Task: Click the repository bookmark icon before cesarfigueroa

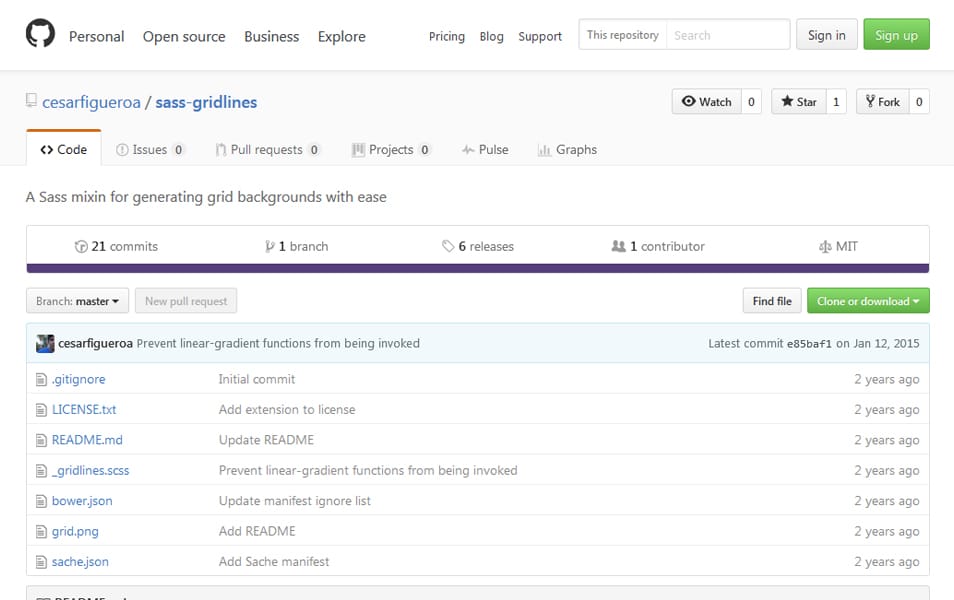Action: coord(31,100)
